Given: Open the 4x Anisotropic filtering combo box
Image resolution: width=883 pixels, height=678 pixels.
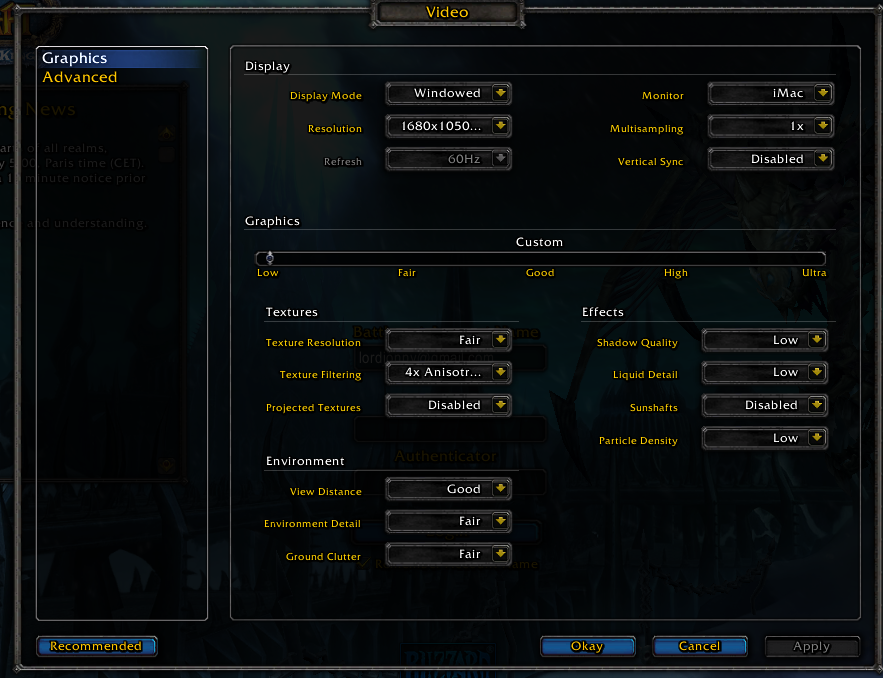Looking at the screenshot, I should click(448, 372).
